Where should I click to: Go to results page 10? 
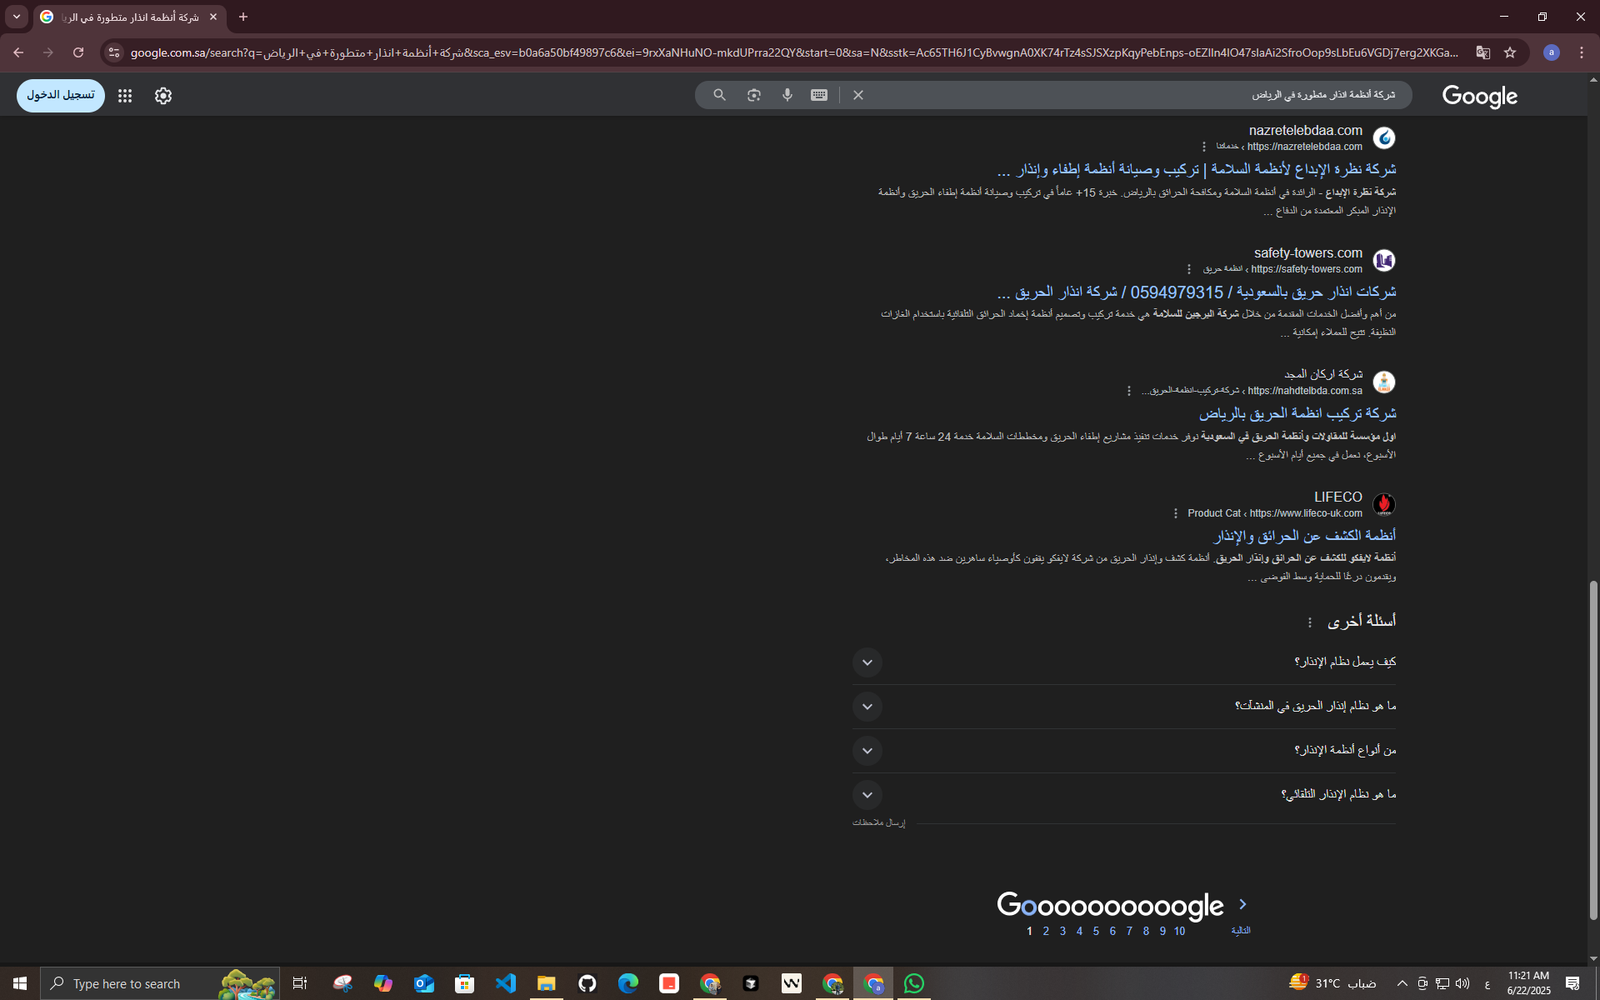[1180, 931]
